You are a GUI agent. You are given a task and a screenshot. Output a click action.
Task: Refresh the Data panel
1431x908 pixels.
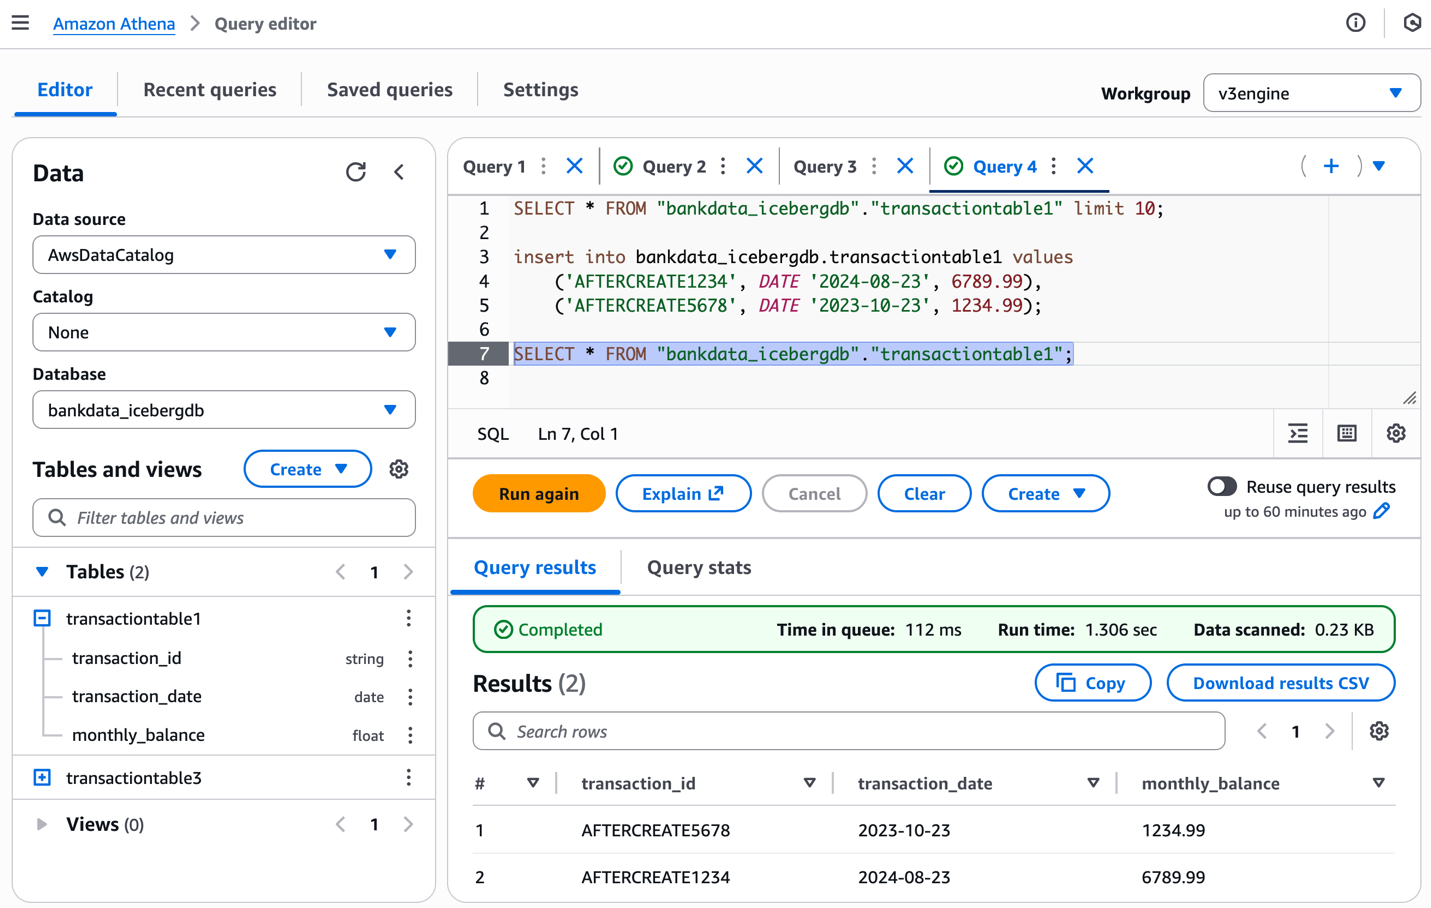click(x=356, y=172)
